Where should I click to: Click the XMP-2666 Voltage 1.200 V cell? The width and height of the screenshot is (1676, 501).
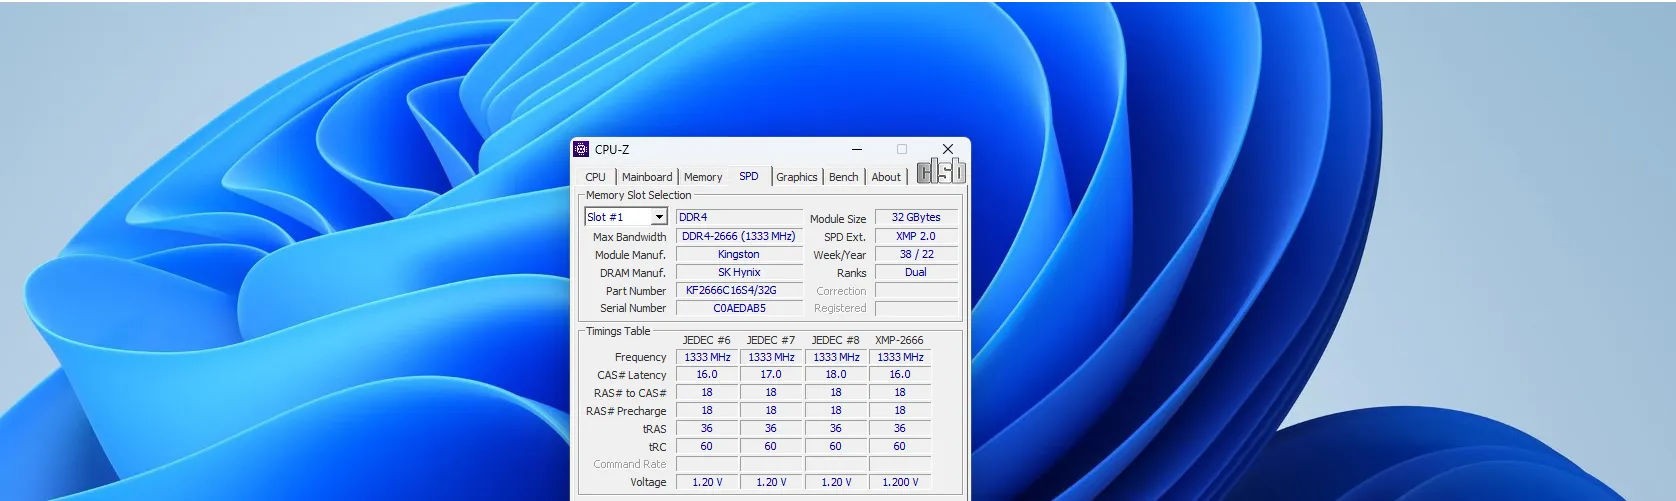[900, 482]
